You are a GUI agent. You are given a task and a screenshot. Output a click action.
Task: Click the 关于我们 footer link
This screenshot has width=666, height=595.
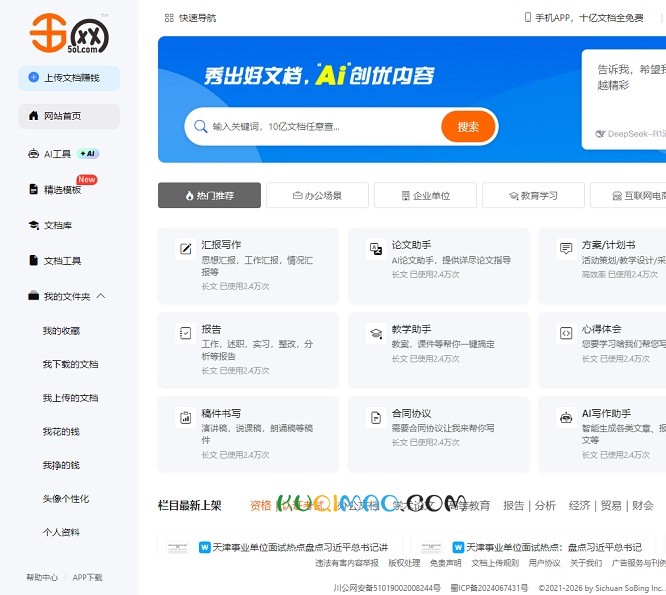(586, 563)
